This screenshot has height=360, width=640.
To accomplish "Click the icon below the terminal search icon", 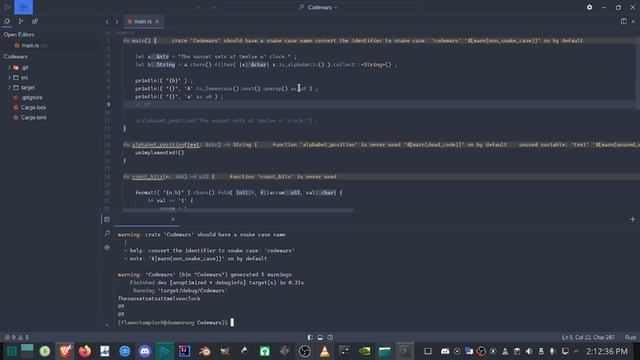I will pyautogui.click(x=107, y=247).
